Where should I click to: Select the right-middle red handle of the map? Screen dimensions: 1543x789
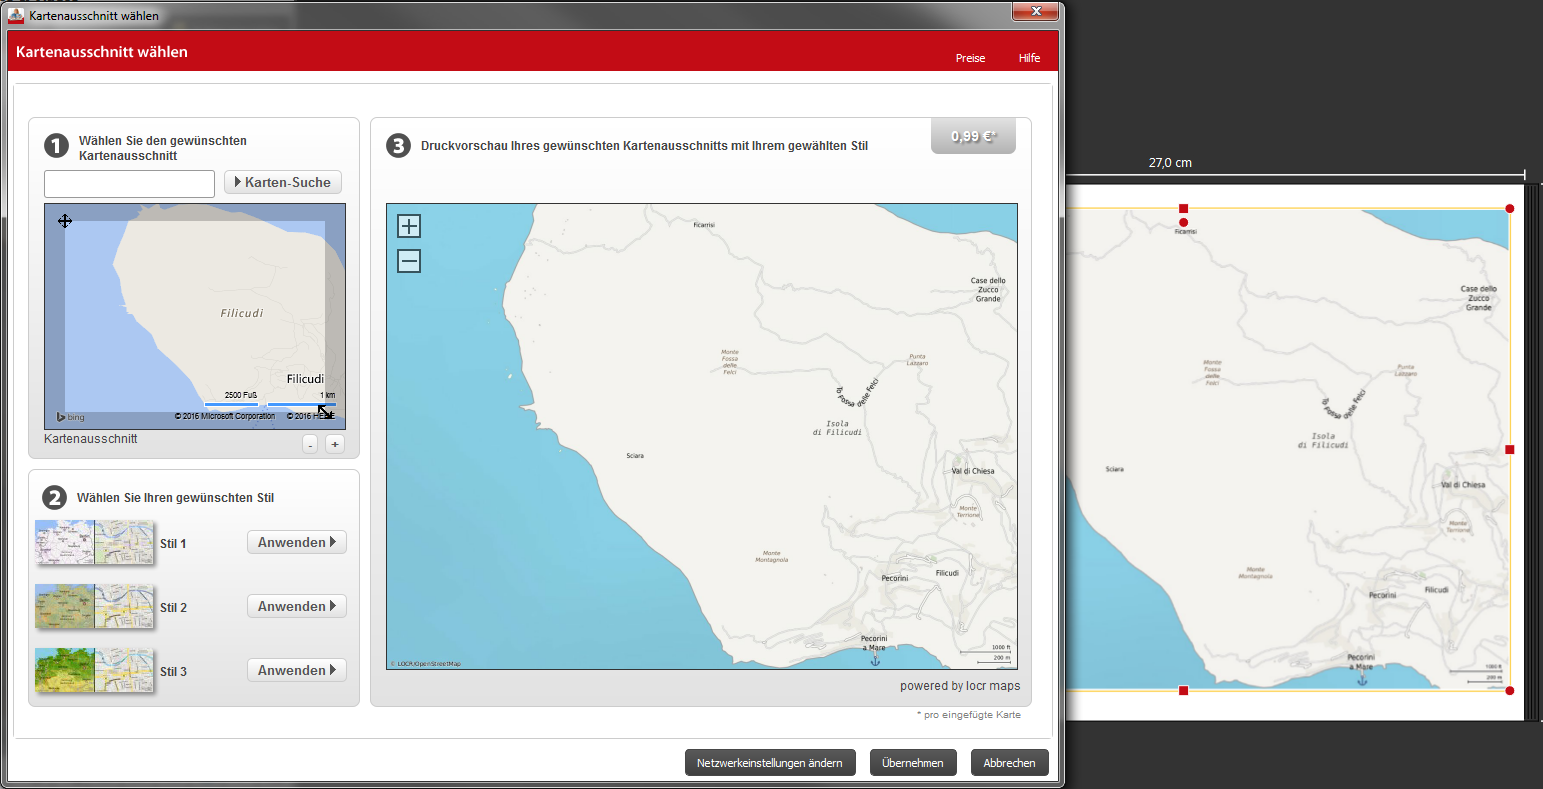click(1510, 450)
